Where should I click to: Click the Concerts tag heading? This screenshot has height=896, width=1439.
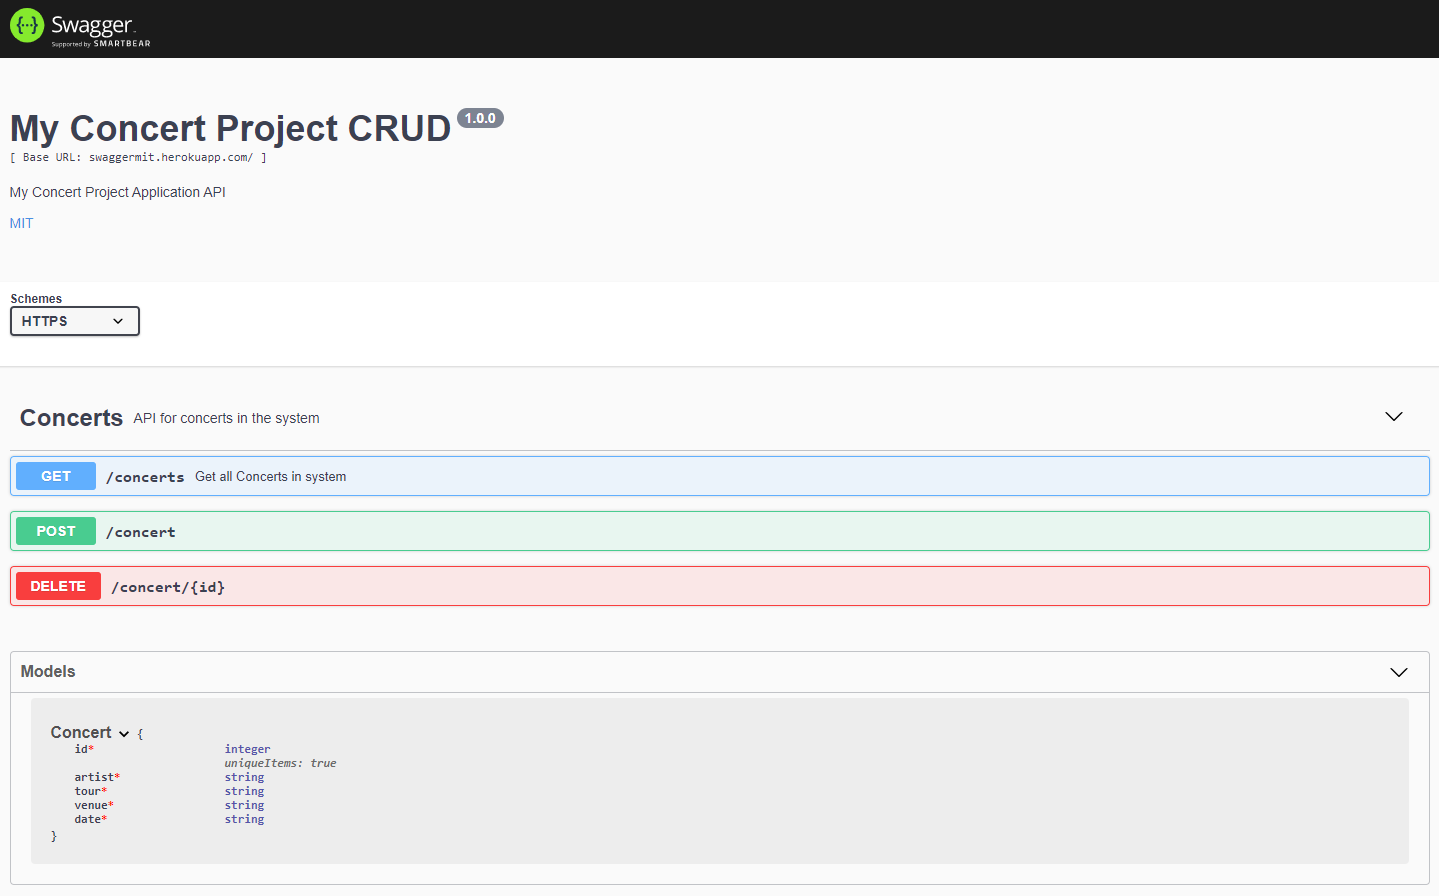[x=71, y=418]
